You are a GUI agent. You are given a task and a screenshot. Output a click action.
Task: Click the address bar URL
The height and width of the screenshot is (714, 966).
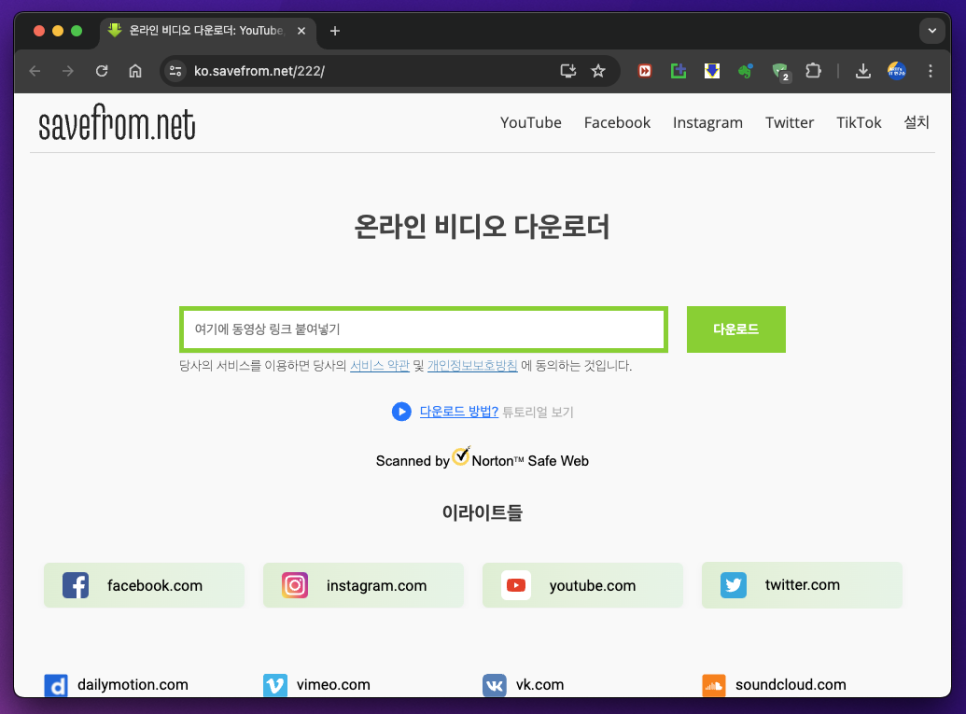pos(259,71)
